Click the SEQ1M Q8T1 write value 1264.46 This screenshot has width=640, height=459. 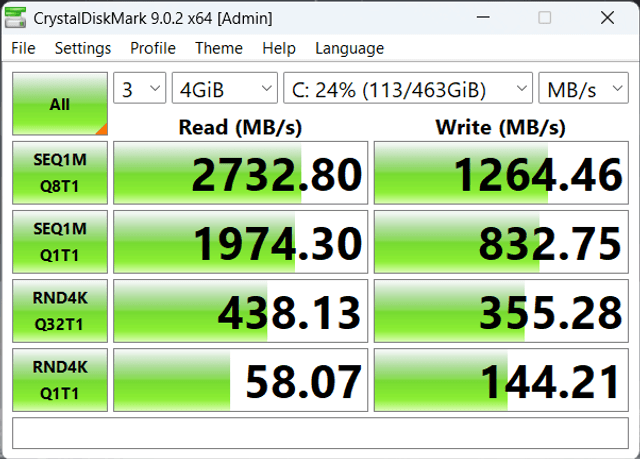click(501, 173)
